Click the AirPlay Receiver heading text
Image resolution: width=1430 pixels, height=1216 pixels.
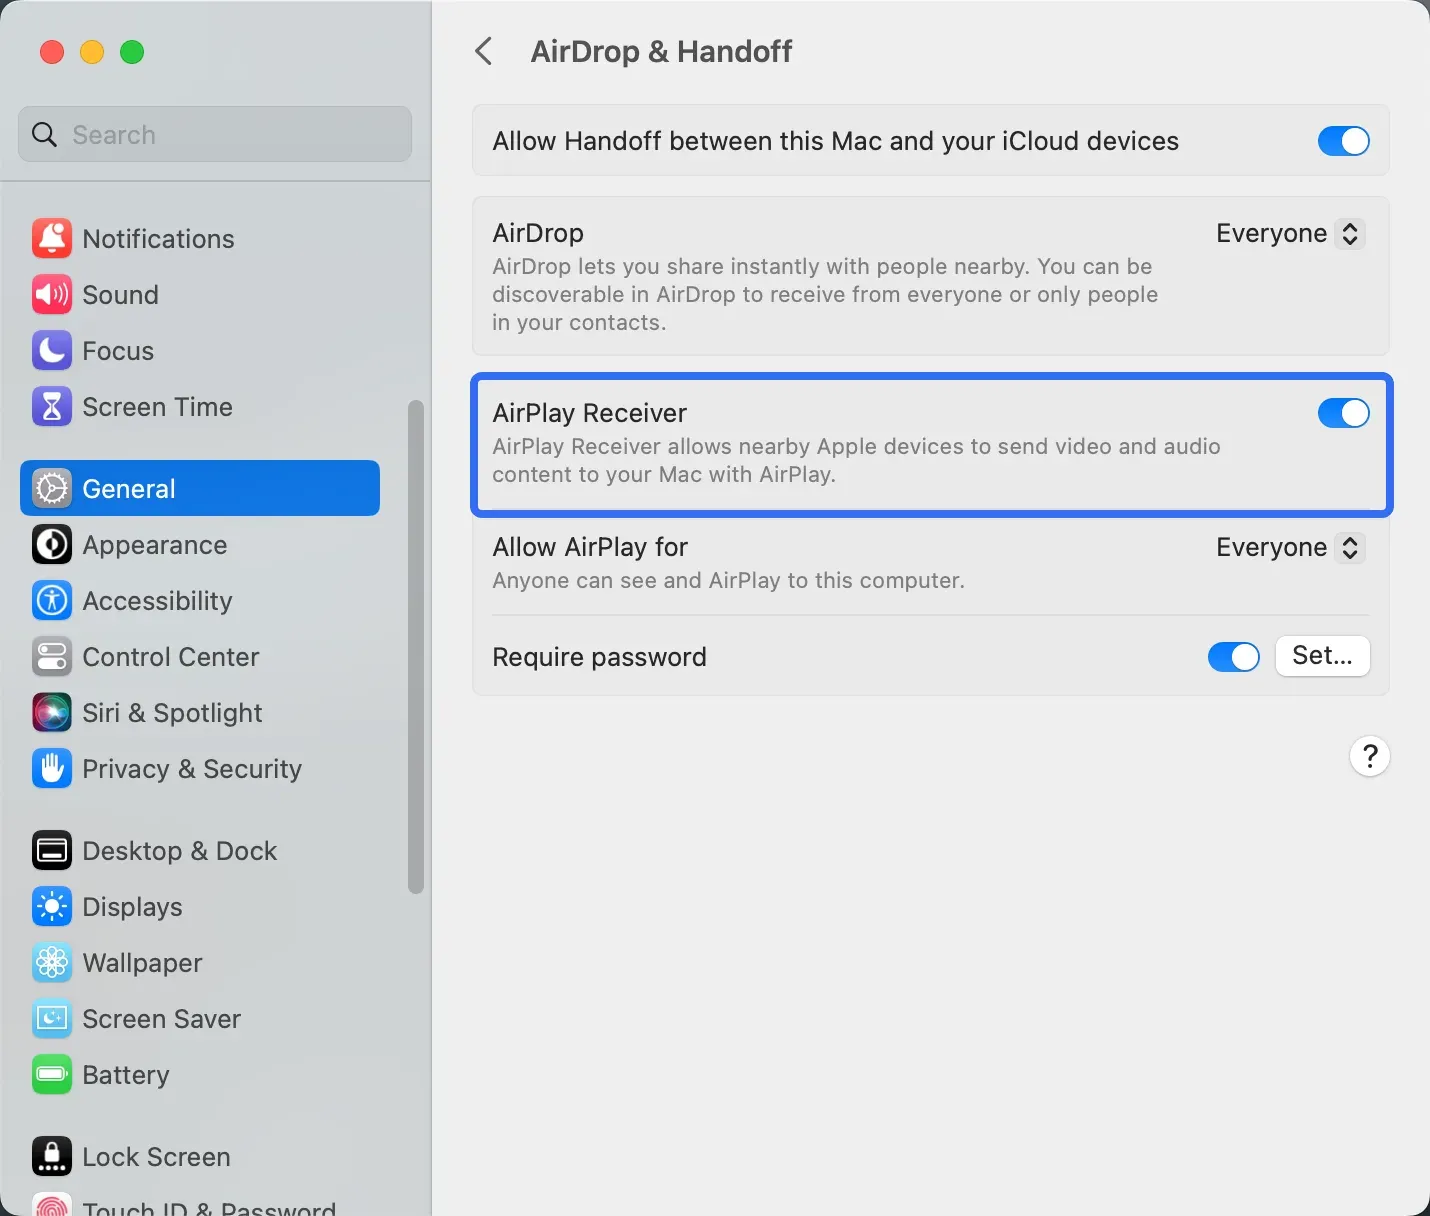point(590,413)
